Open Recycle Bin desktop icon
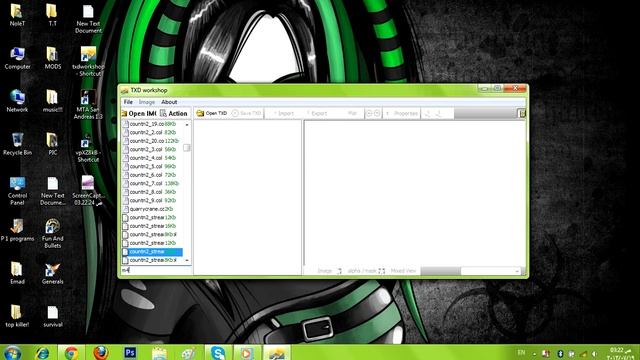640x360 pixels. point(17,144)
